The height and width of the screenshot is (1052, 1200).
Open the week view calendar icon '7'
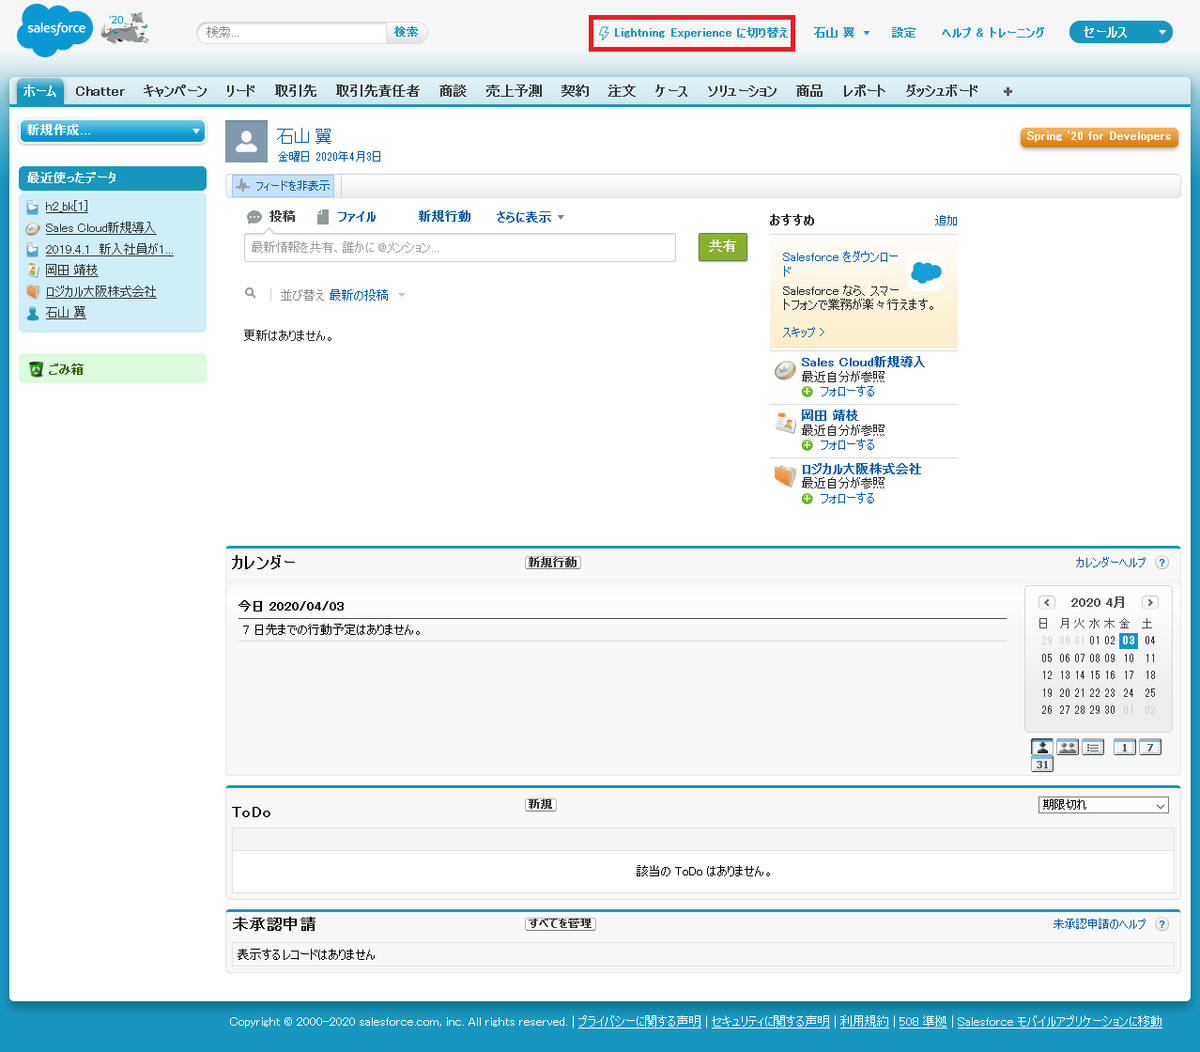[x=1149, y=747]
